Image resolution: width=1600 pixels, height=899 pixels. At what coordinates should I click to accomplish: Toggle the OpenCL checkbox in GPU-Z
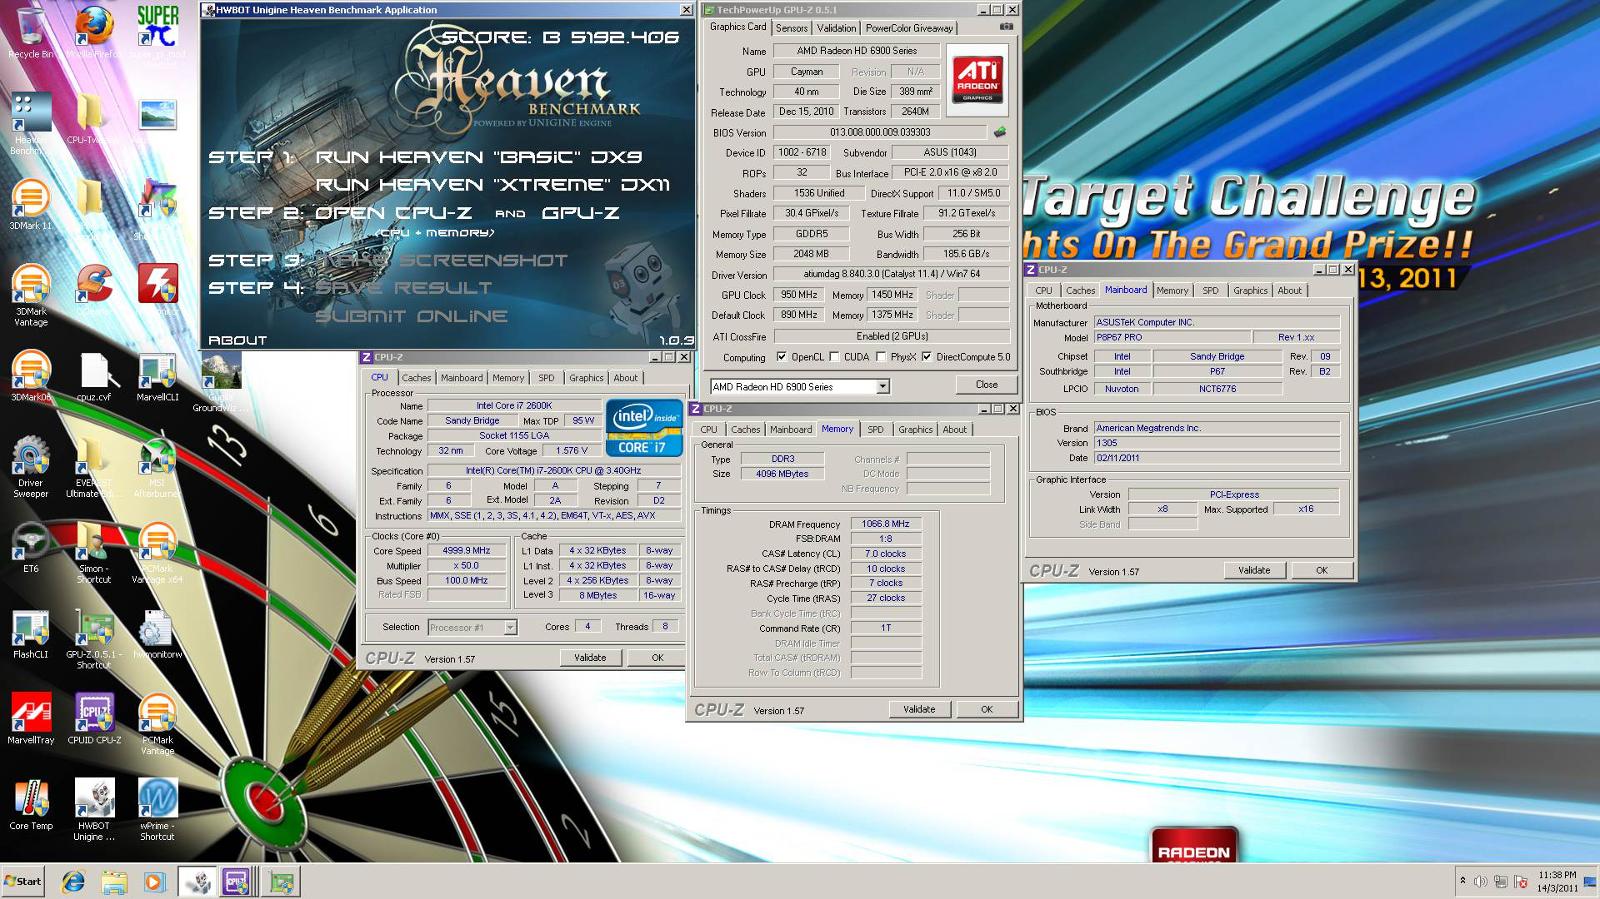(782, 357)
